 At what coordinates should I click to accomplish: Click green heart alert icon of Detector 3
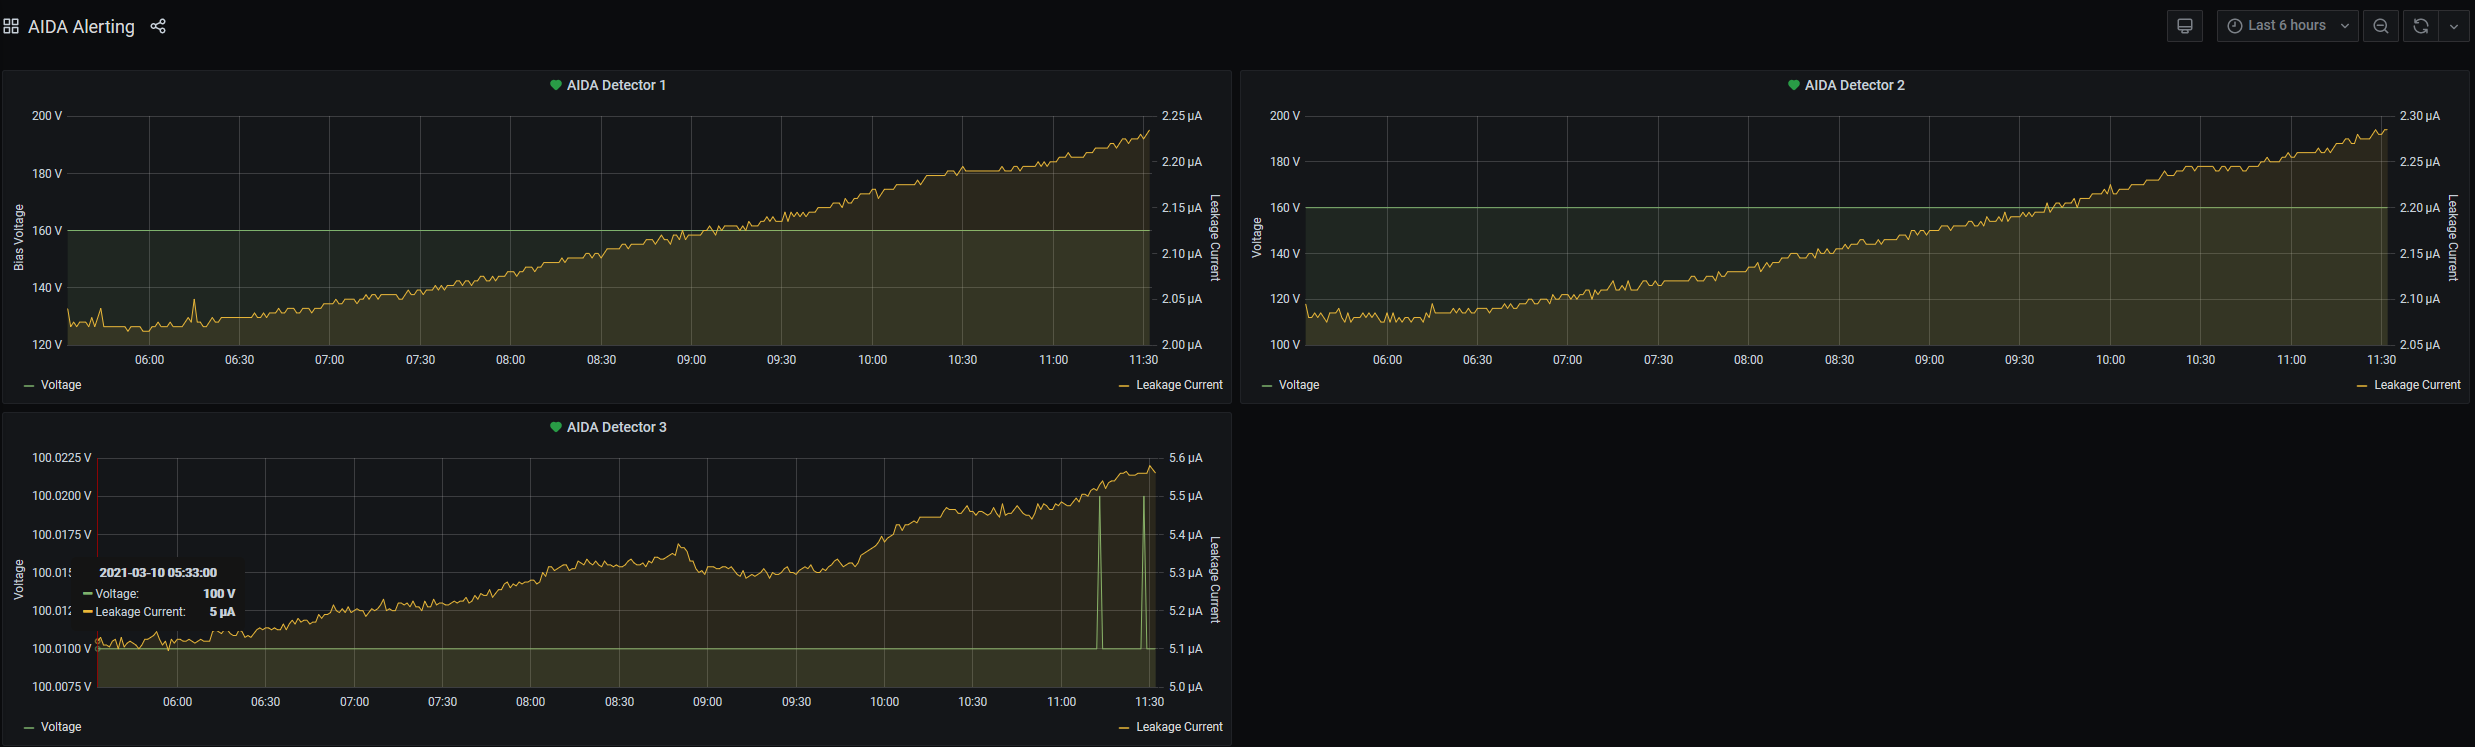pos(556,427)
